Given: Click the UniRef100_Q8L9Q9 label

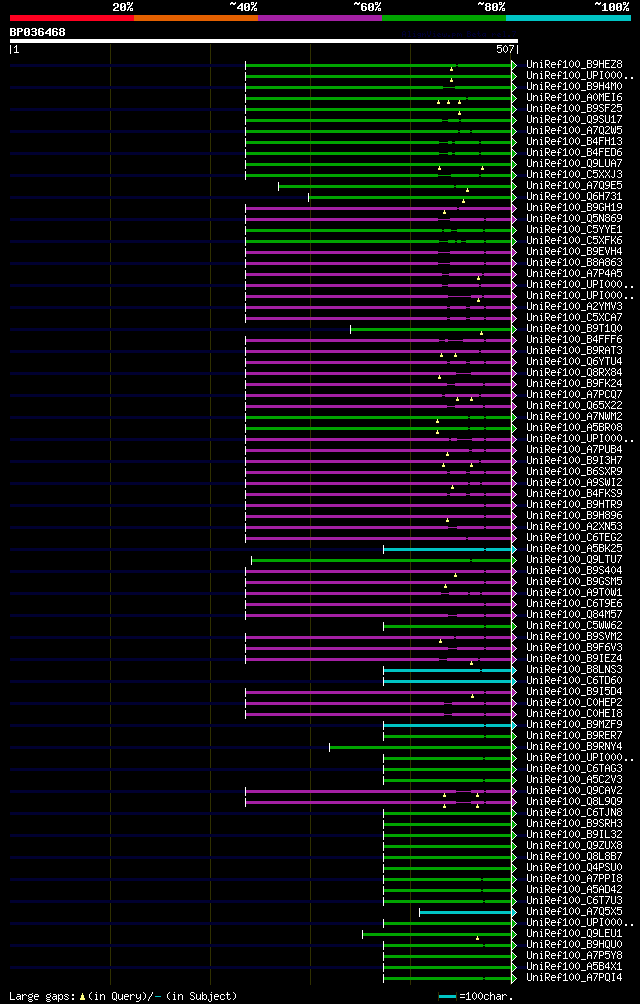Looking at the screenshot, I should (574, 802).
